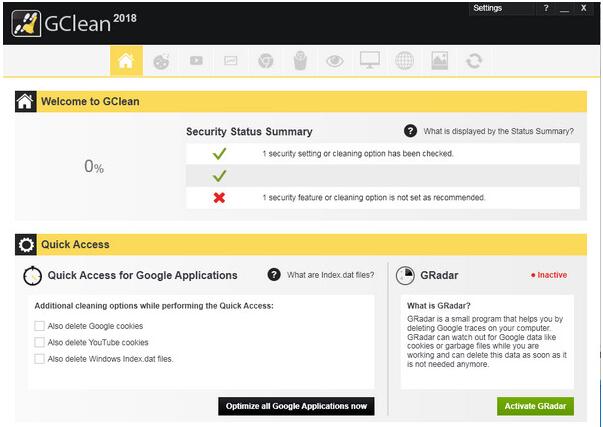
Task: Click the first green checkmark status icon
Action: pyautogui.click(x=219, y=154)
